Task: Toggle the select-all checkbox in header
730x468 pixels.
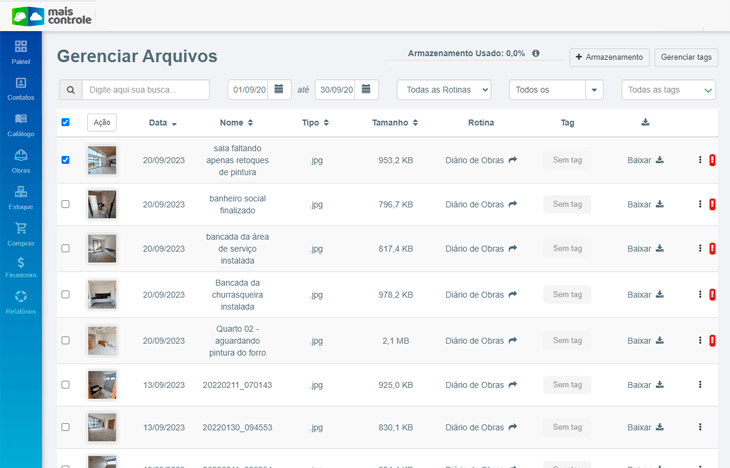Action: tap(66, 122)
